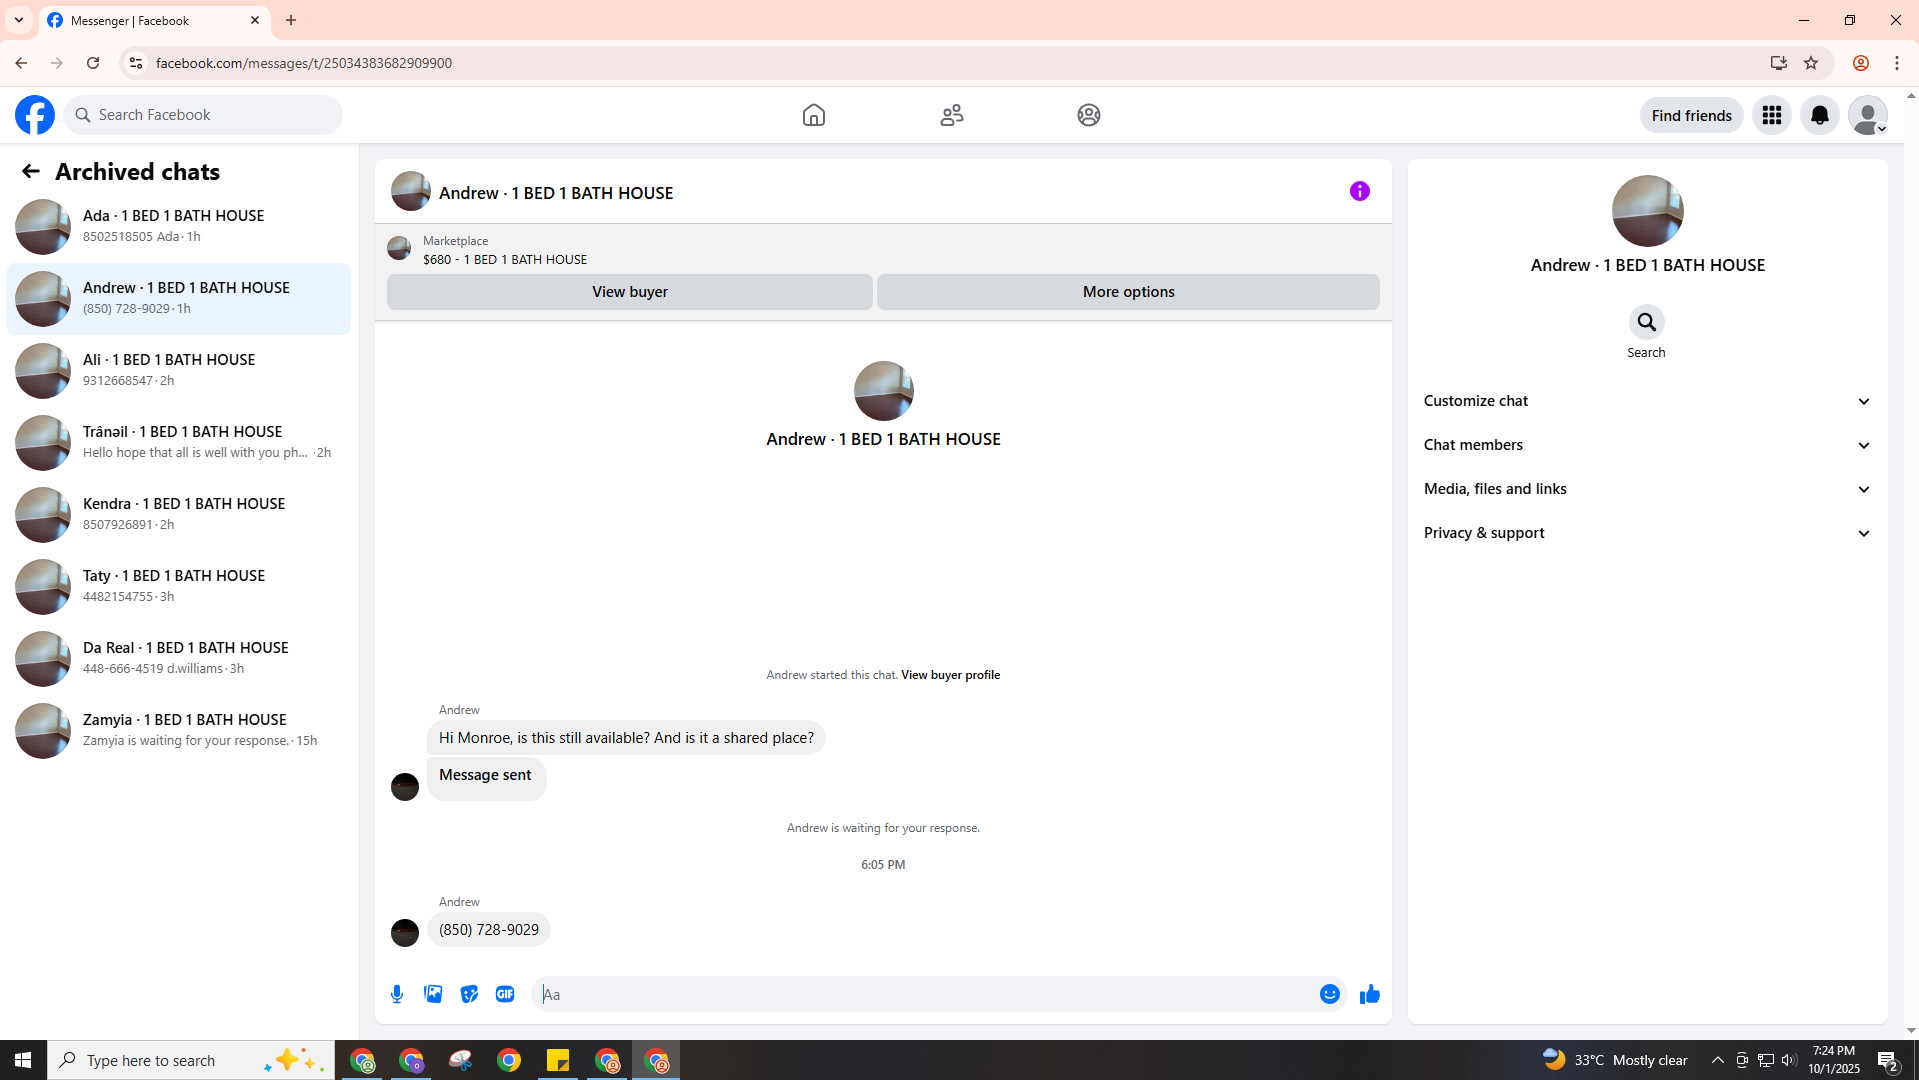Open the volume control in system tray
The height and width of the screenshot is (1080, 1919).
tap(1789, 1060)
